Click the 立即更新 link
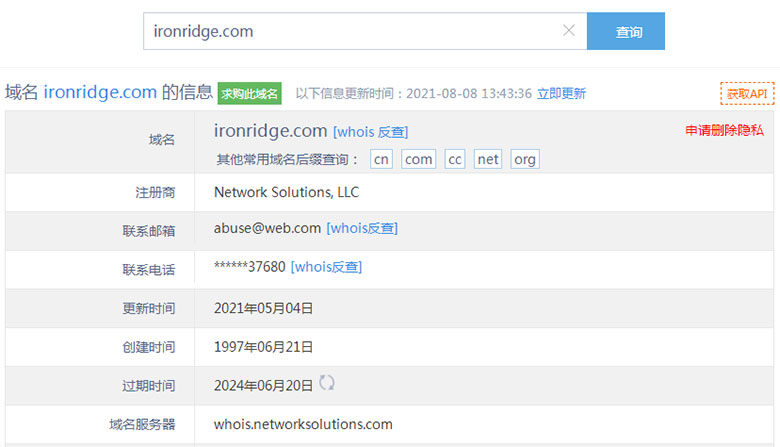The height and width of the screenshot is (447, 780). click(561, 94)
